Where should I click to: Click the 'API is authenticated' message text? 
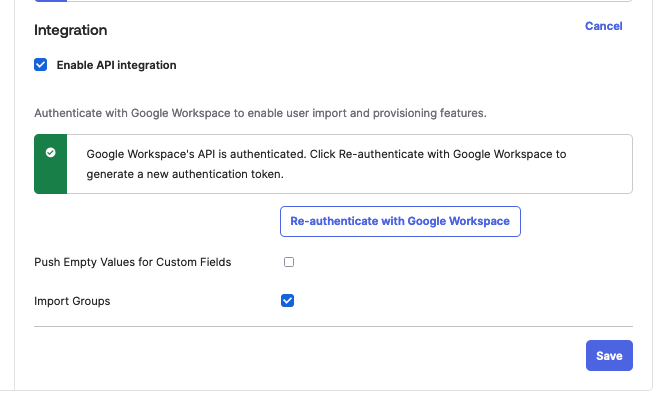(326, 164)
